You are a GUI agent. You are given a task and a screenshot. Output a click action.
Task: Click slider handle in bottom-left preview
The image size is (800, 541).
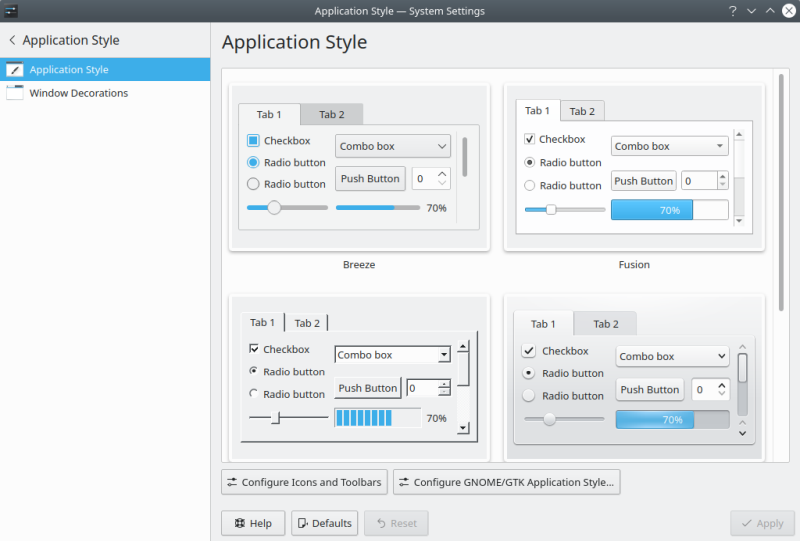(276, 417)
